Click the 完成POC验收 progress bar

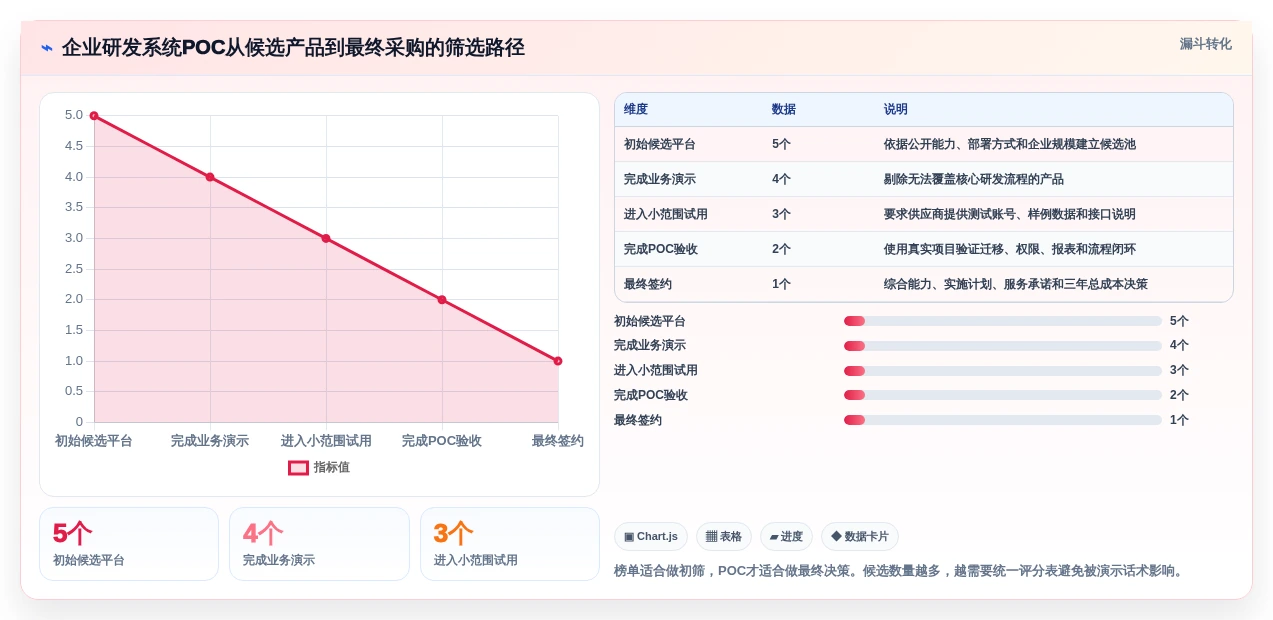click(x=1003, y=395)
